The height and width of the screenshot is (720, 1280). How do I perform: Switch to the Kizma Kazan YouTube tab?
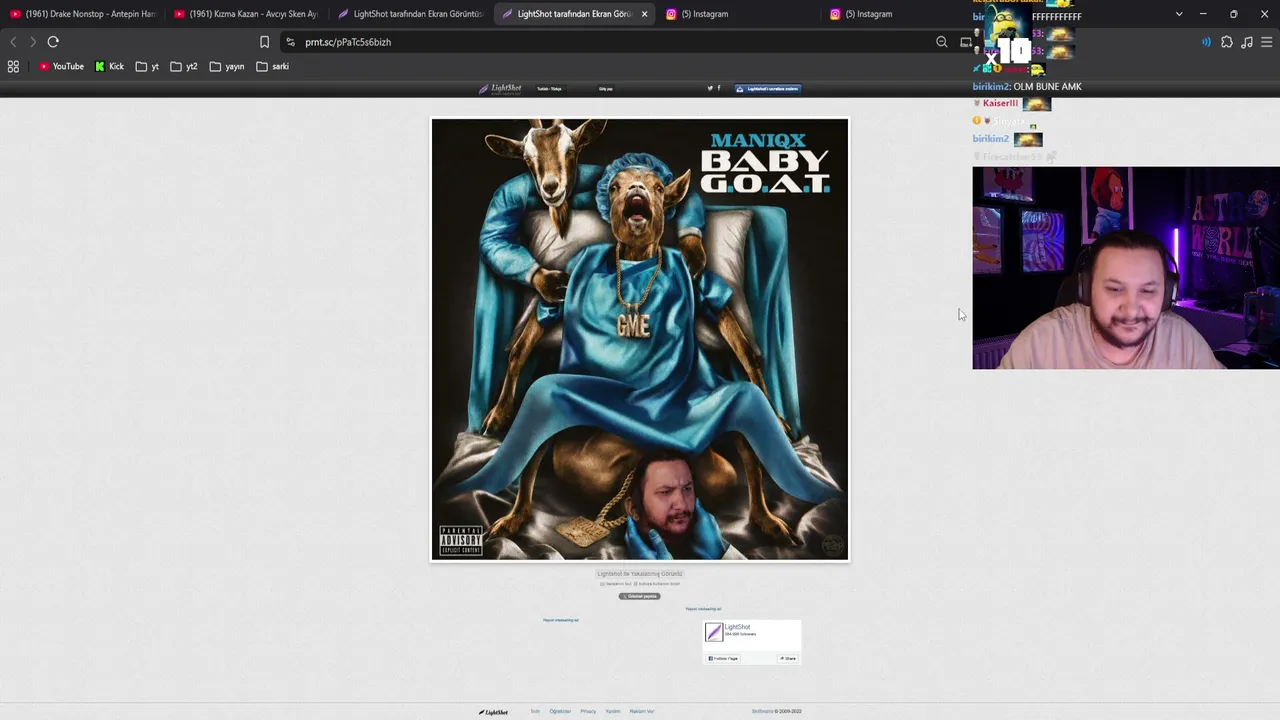click(x=246, y=14)
